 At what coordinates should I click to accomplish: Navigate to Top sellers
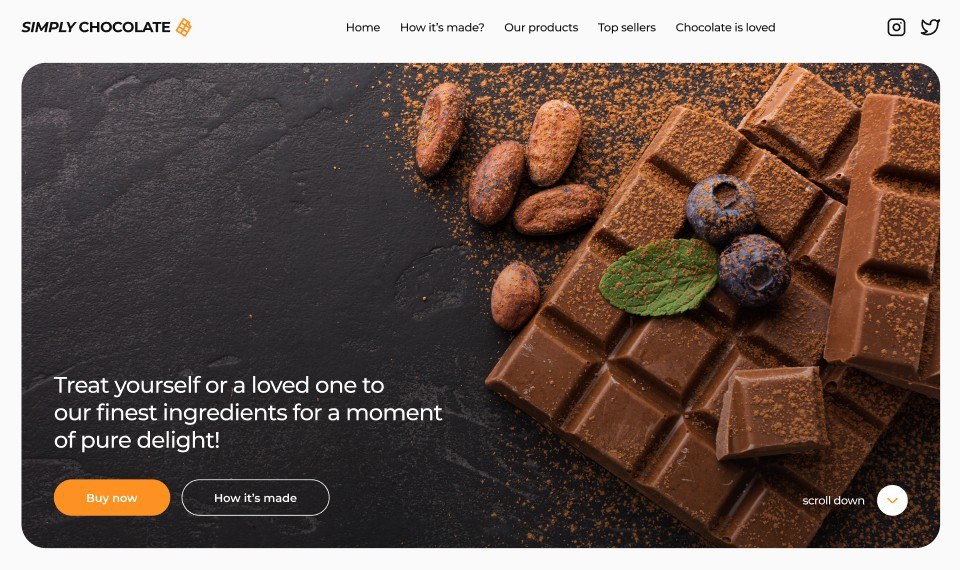point(627,28)
